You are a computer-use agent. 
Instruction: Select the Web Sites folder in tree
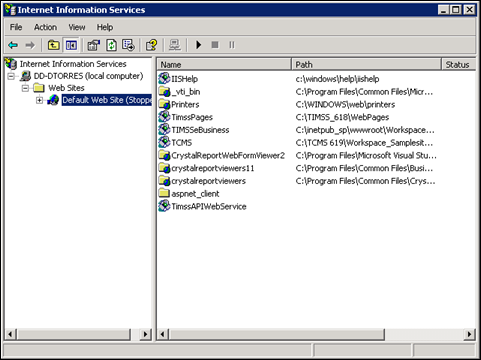pos(66,88)
